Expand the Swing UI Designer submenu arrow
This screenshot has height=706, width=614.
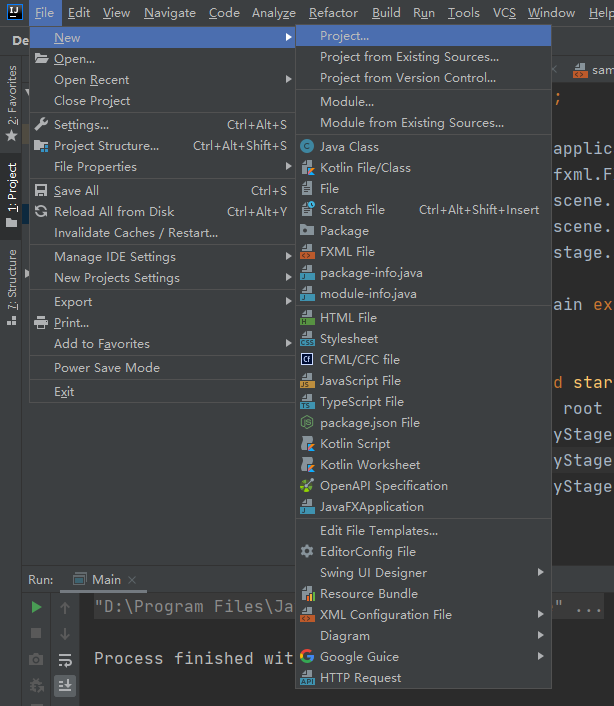pos(541,572)
